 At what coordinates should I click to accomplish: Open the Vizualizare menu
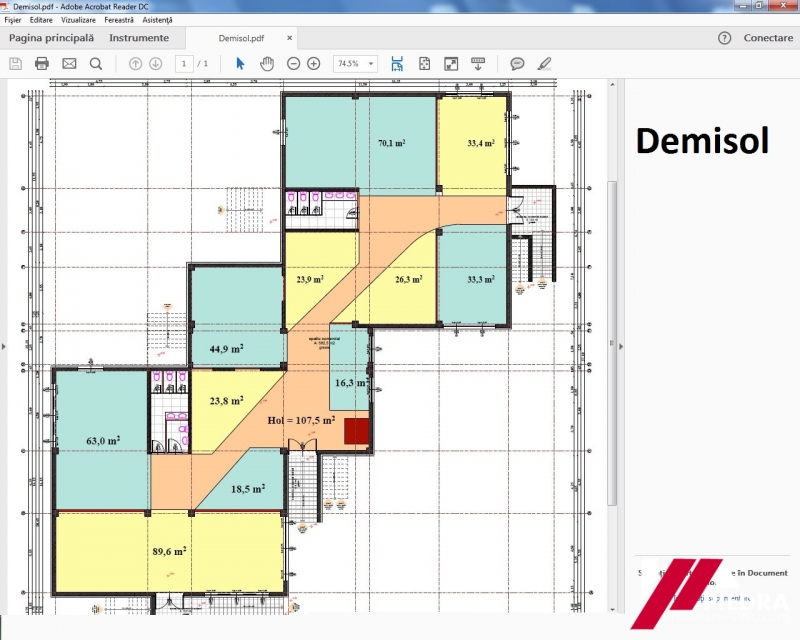(78, 20)
